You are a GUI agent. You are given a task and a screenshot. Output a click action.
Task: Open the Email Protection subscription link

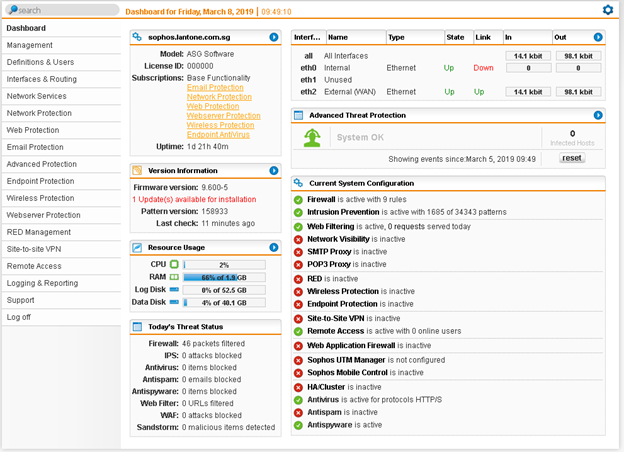pos(215,87)
